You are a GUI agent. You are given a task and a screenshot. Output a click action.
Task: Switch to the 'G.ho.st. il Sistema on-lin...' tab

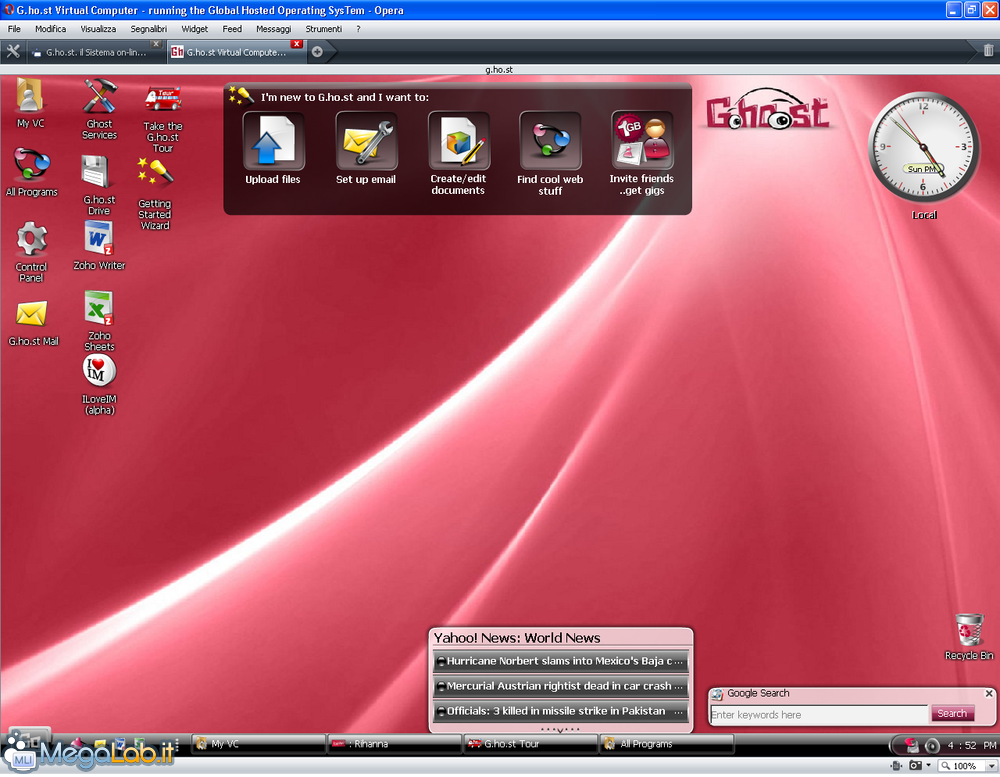pos(96,52)
